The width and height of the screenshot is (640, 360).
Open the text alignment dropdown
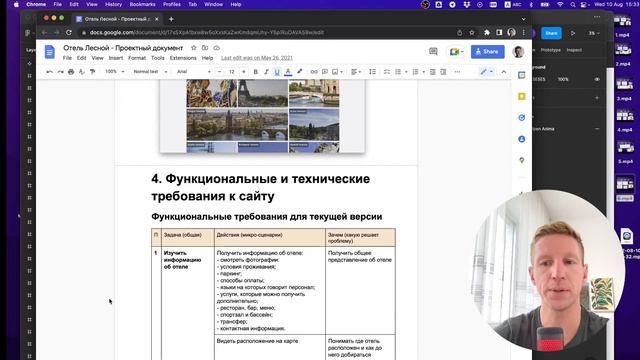[356, 72]
